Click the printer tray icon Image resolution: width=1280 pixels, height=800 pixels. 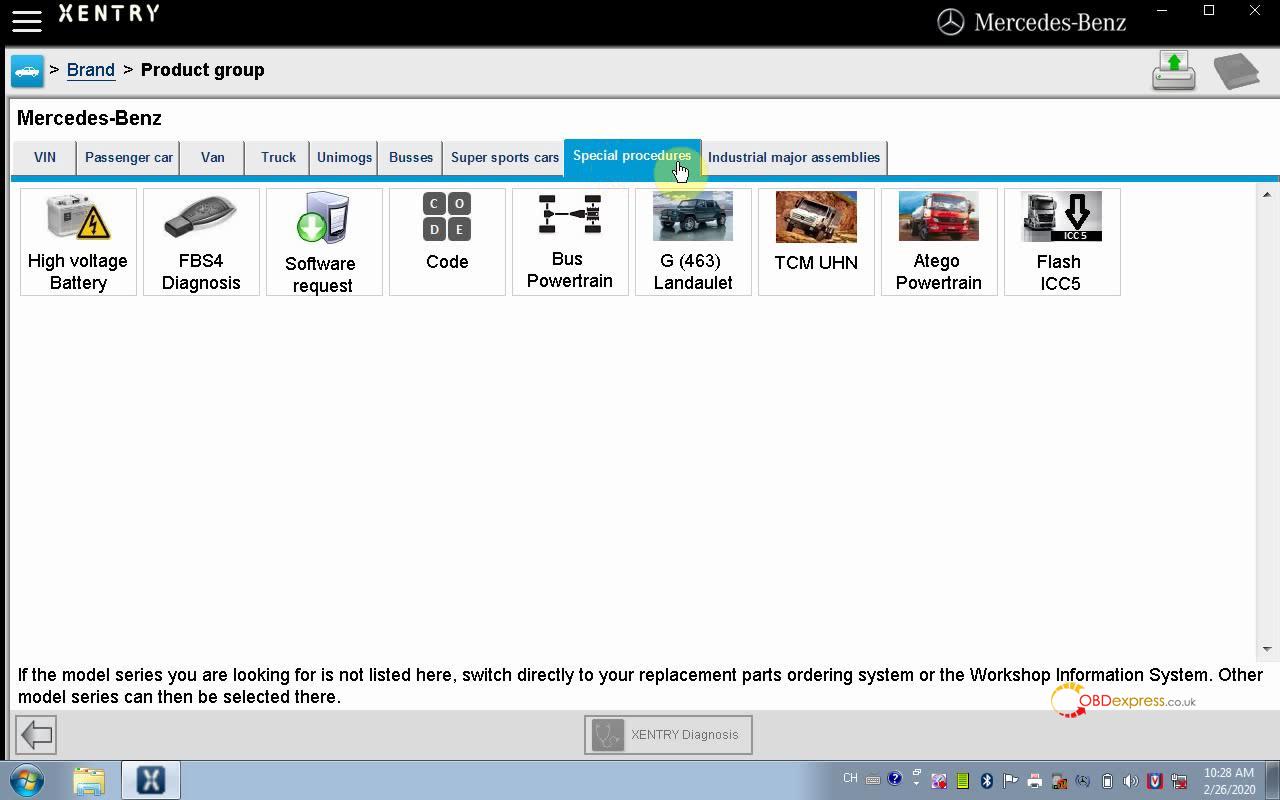pyautogui.click(x=1034, y=781)
